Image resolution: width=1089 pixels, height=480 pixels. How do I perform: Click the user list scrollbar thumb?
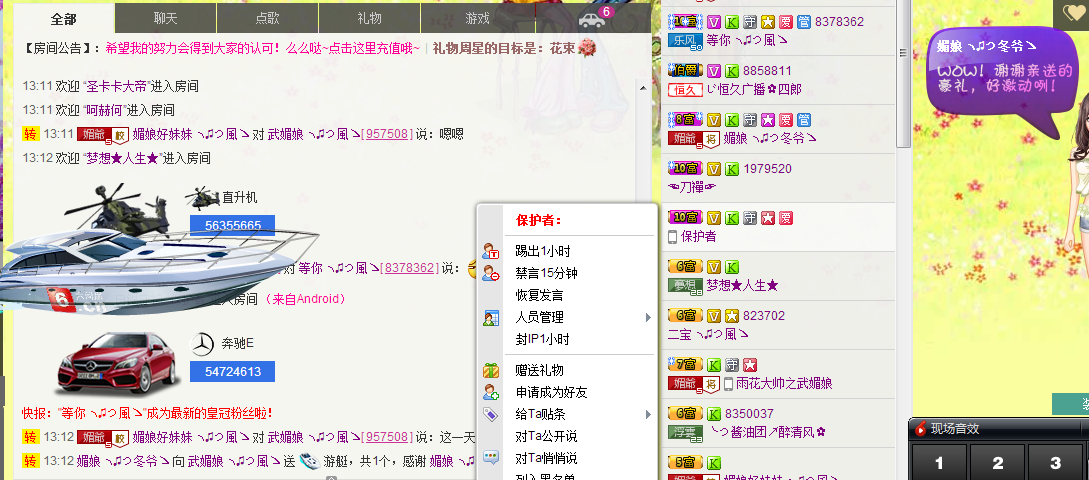[x=903, y=76]
